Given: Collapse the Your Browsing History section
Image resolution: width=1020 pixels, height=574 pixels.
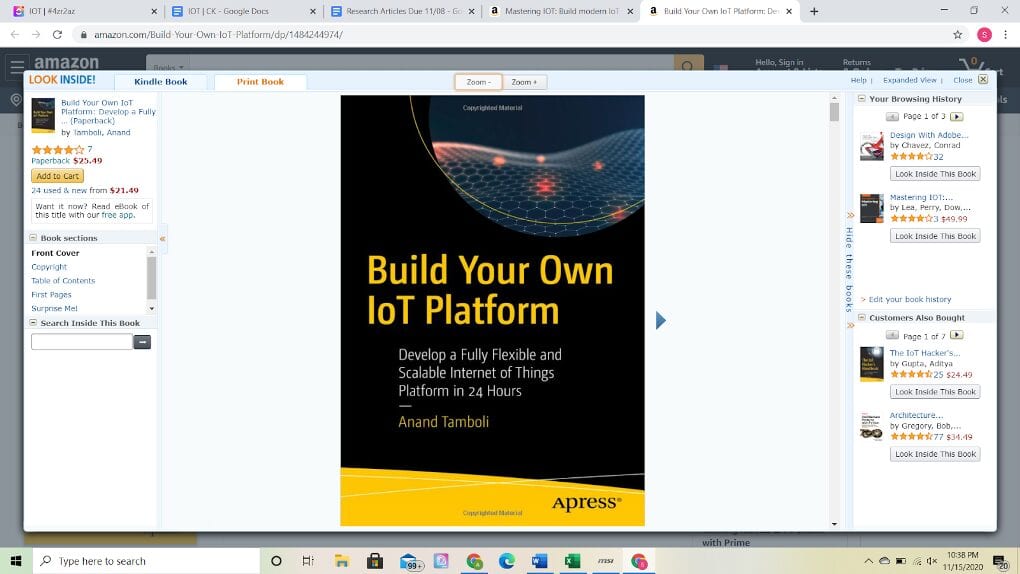Looking at the screenshot, I should [x=862, y=99].
